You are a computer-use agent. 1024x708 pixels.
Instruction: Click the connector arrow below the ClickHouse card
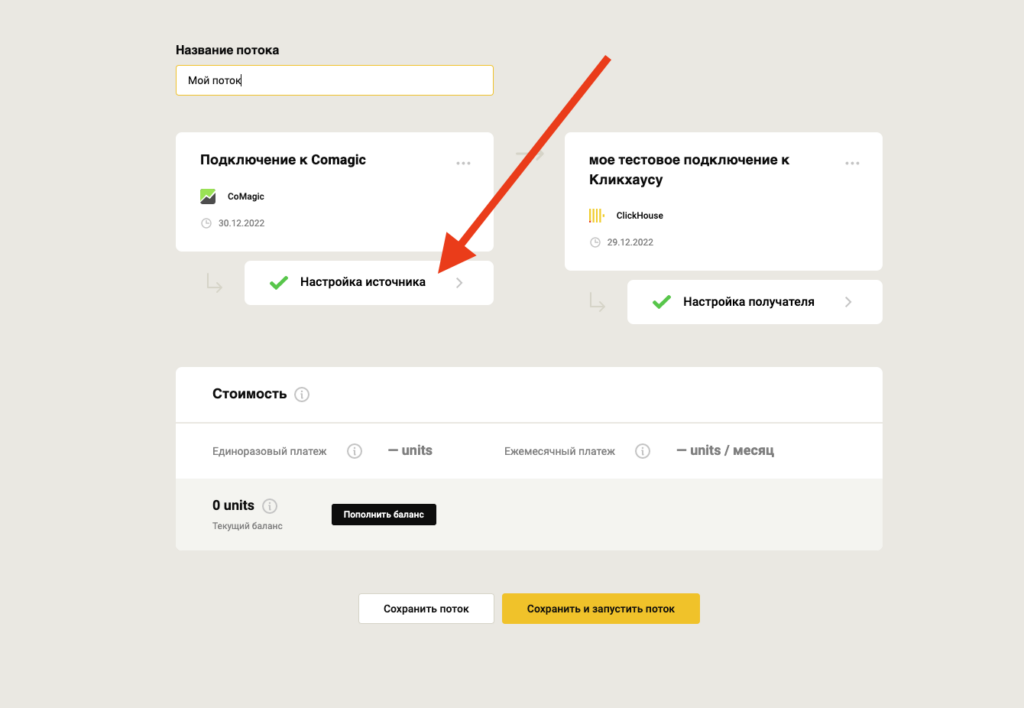click(x=597, y=302)
